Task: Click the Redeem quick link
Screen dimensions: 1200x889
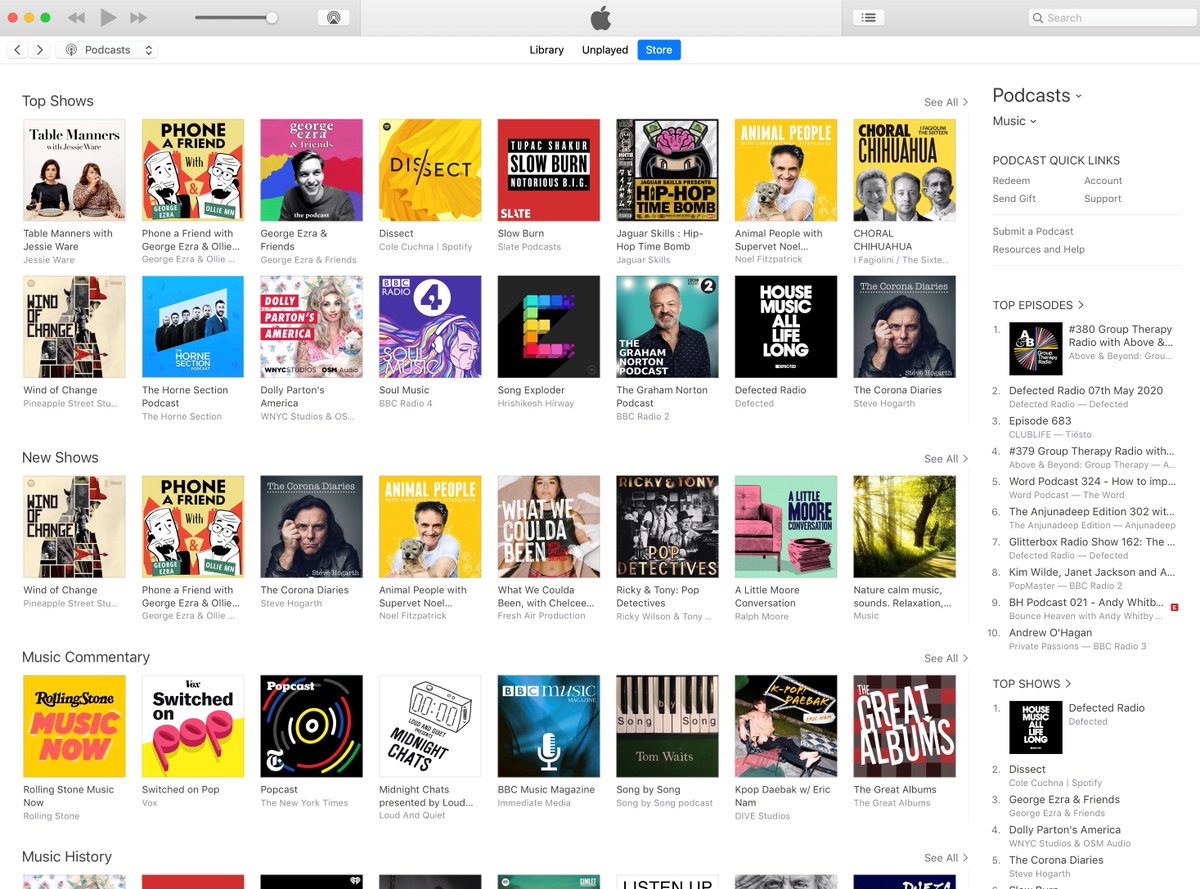Action: [x=1011, y=181]
